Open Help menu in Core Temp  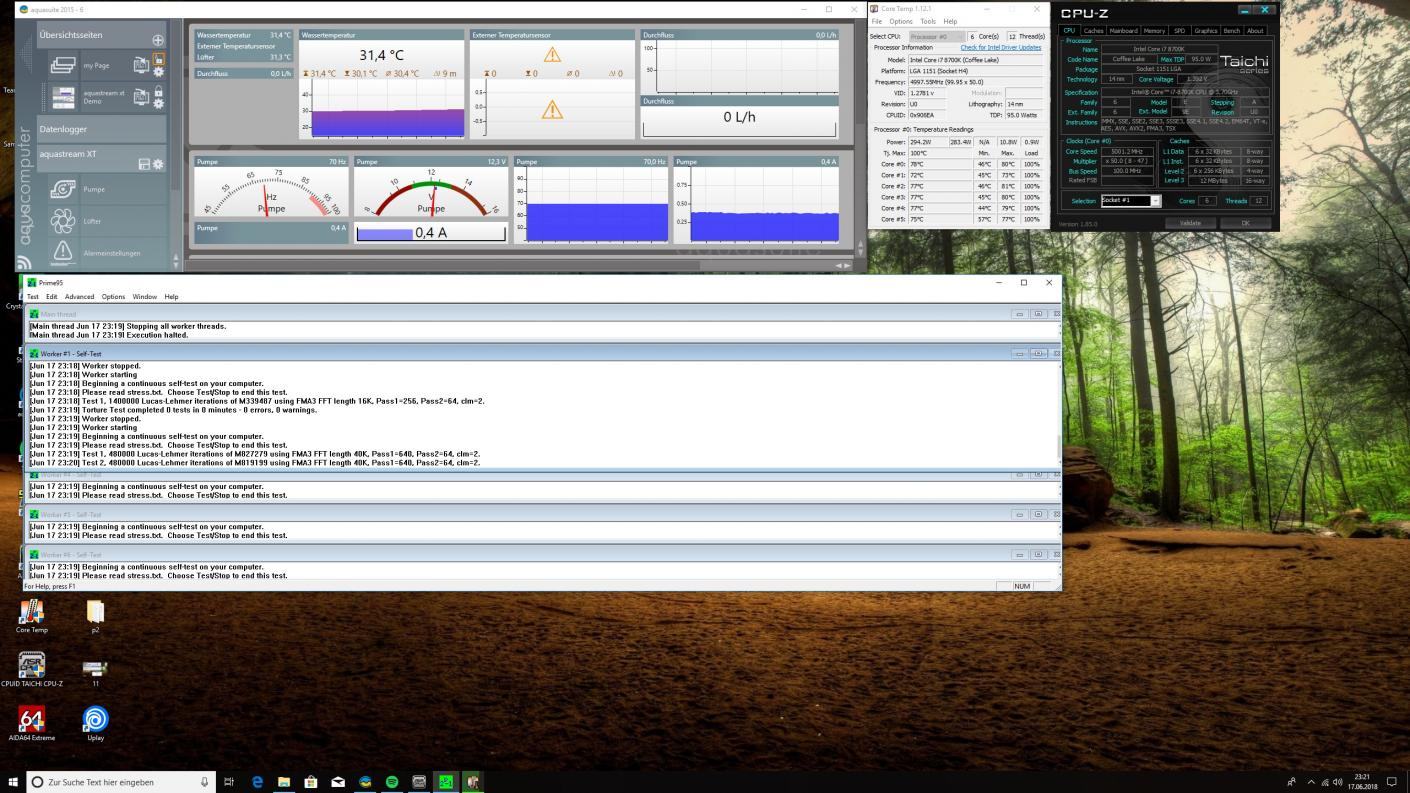click(950, 21)
